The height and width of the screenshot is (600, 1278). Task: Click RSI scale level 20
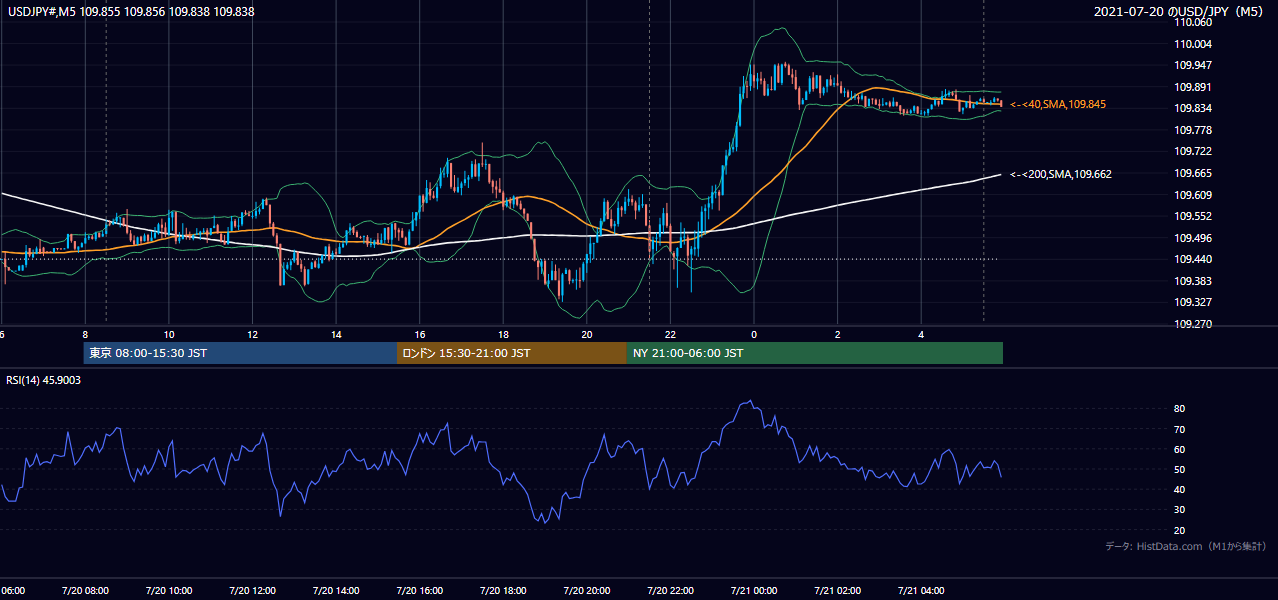1180,530
